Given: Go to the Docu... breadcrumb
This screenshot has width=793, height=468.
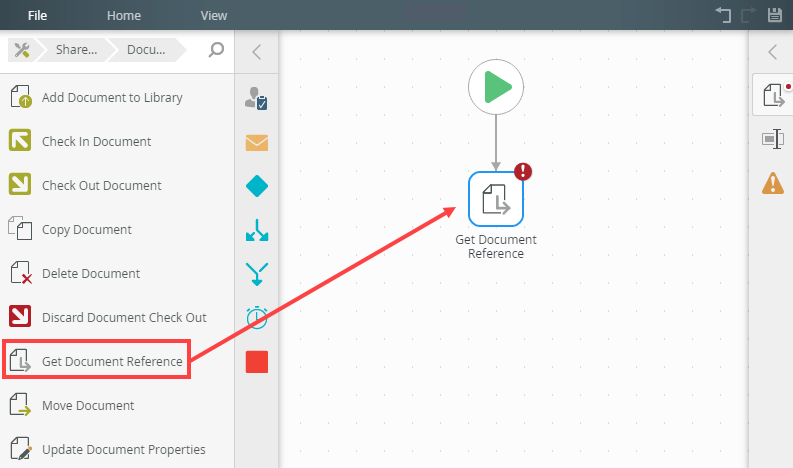Looking at the screenshot, I should point(146,50).
